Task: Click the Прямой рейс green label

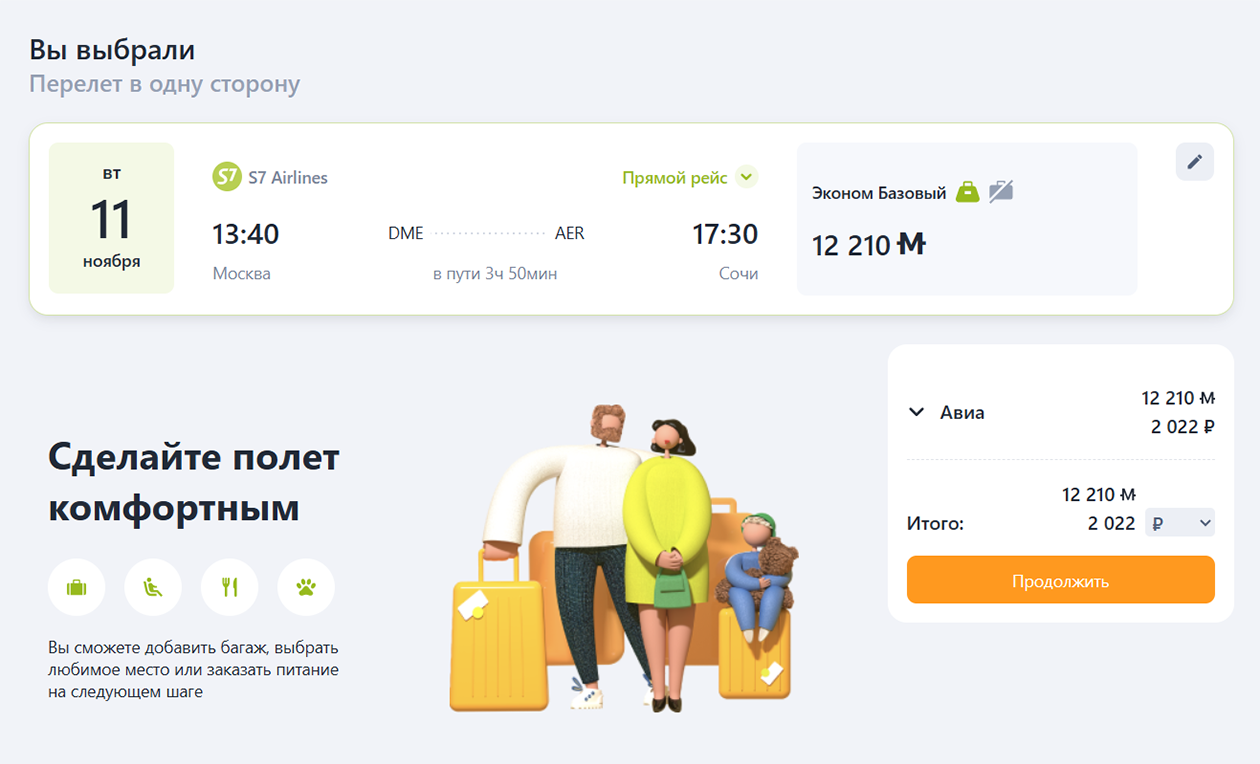Action: 675,178
